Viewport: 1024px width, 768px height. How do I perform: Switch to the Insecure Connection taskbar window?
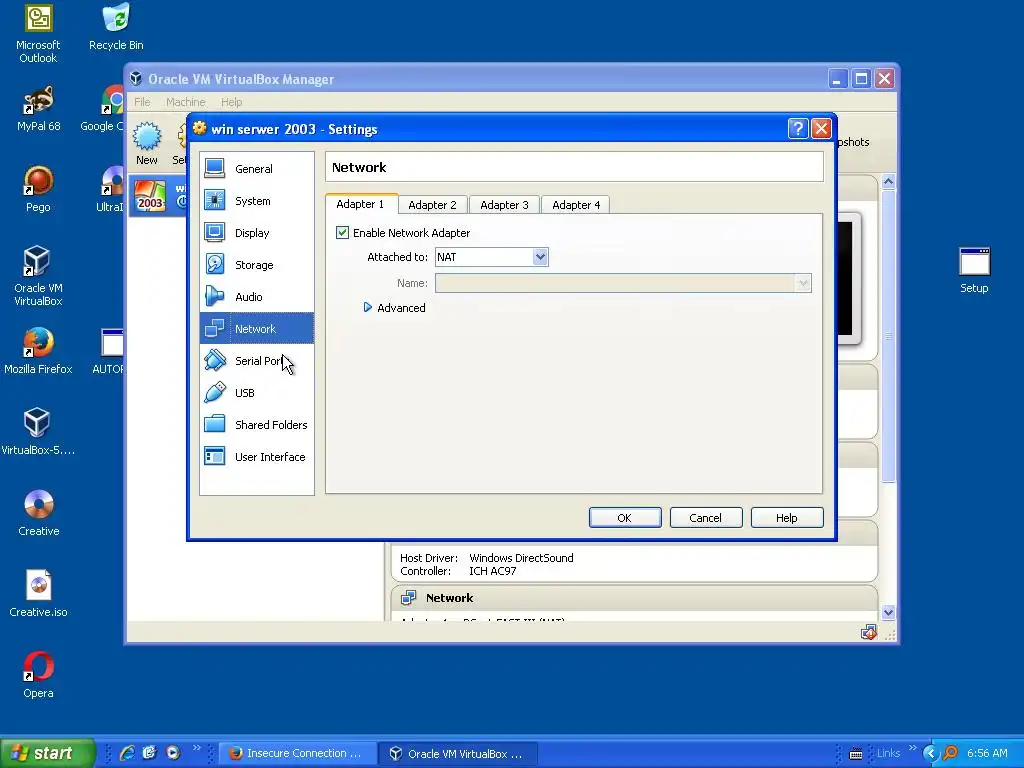(297, 753)
